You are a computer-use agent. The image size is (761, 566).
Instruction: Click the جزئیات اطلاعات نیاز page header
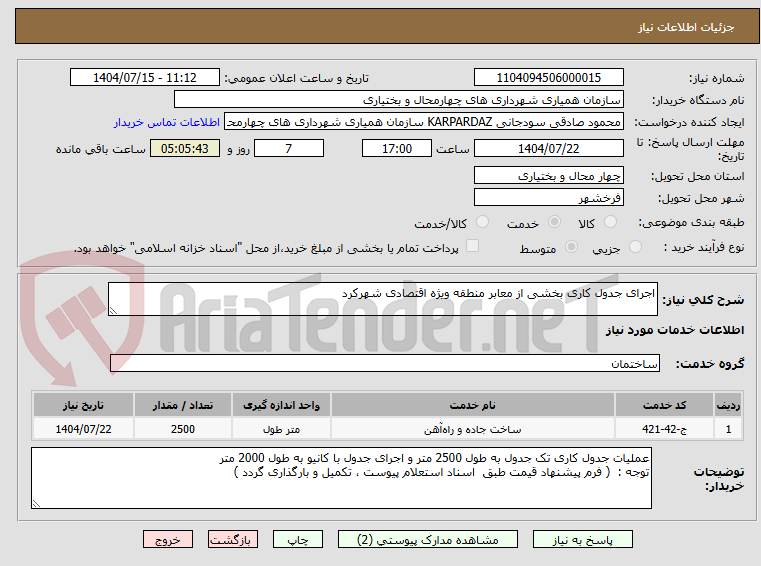(686, 27)
